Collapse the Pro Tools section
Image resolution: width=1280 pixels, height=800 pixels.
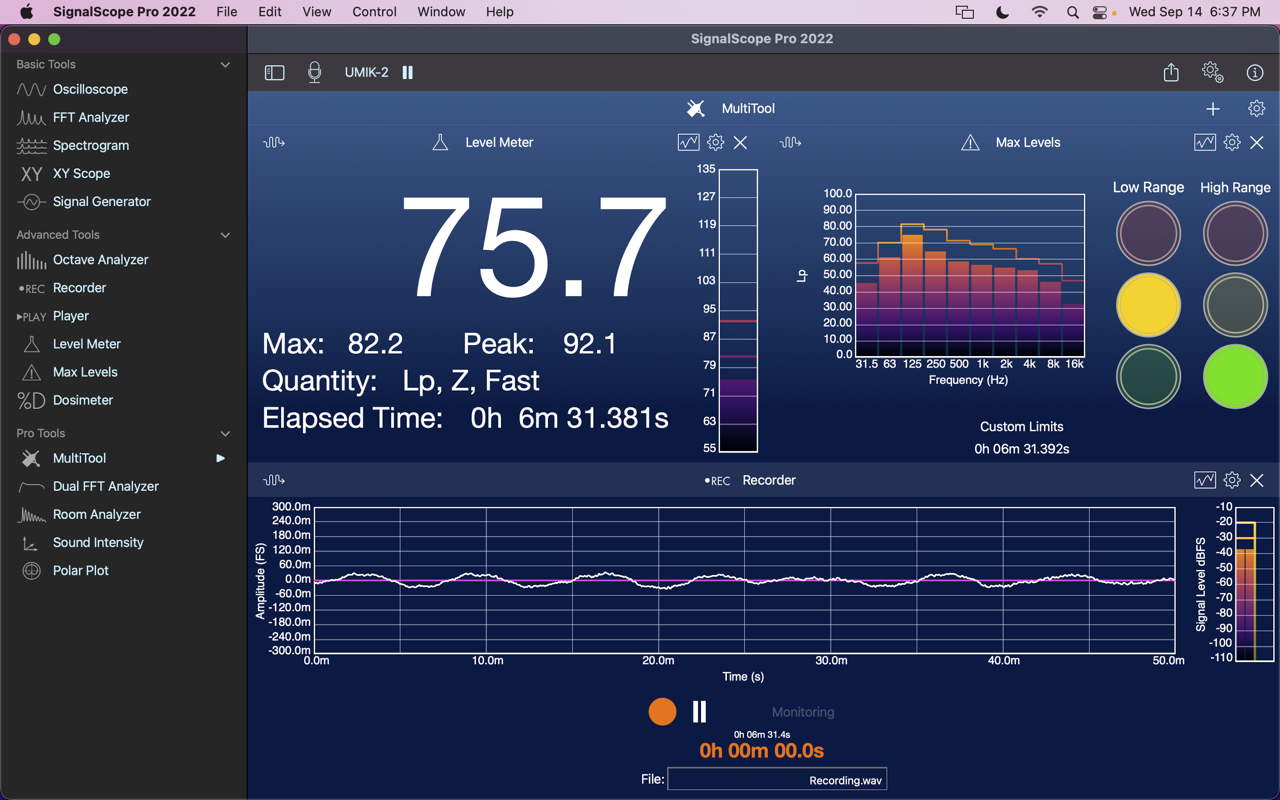[225, 433]
